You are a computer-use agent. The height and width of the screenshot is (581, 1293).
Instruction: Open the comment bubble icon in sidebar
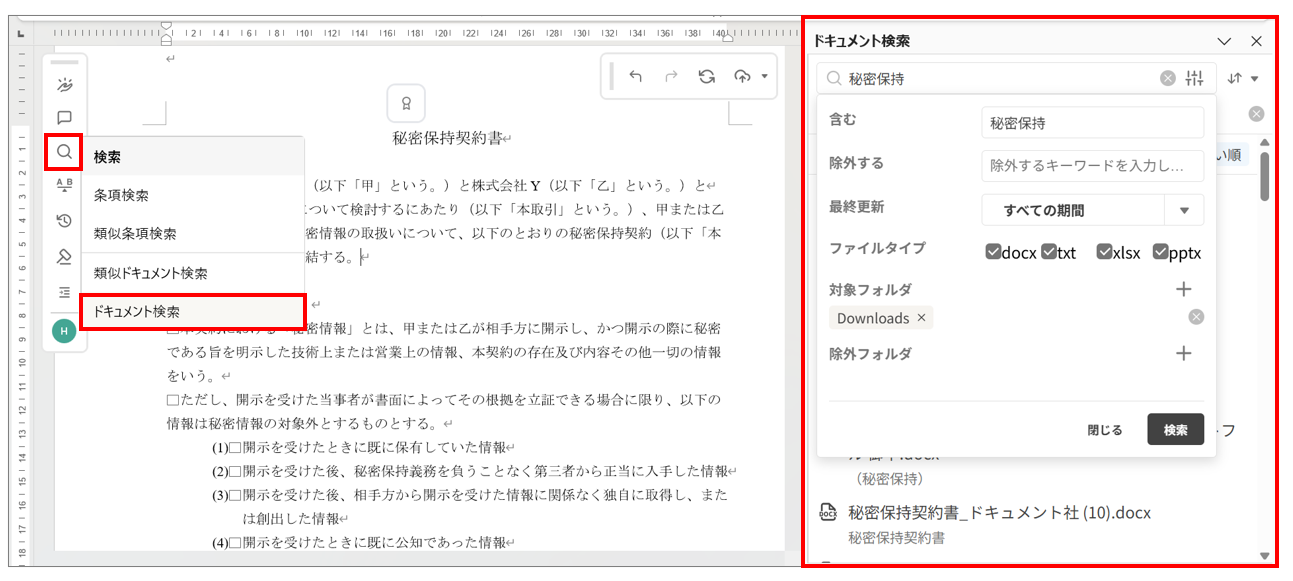64,118
